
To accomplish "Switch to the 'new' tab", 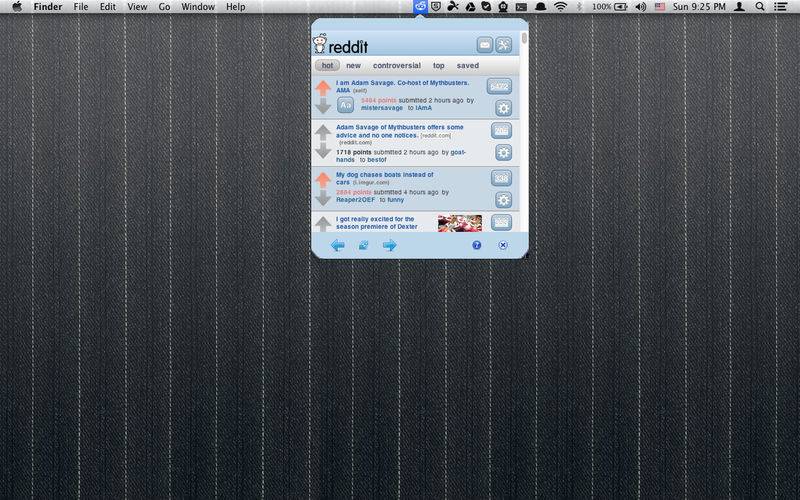I will click(353, 65).
